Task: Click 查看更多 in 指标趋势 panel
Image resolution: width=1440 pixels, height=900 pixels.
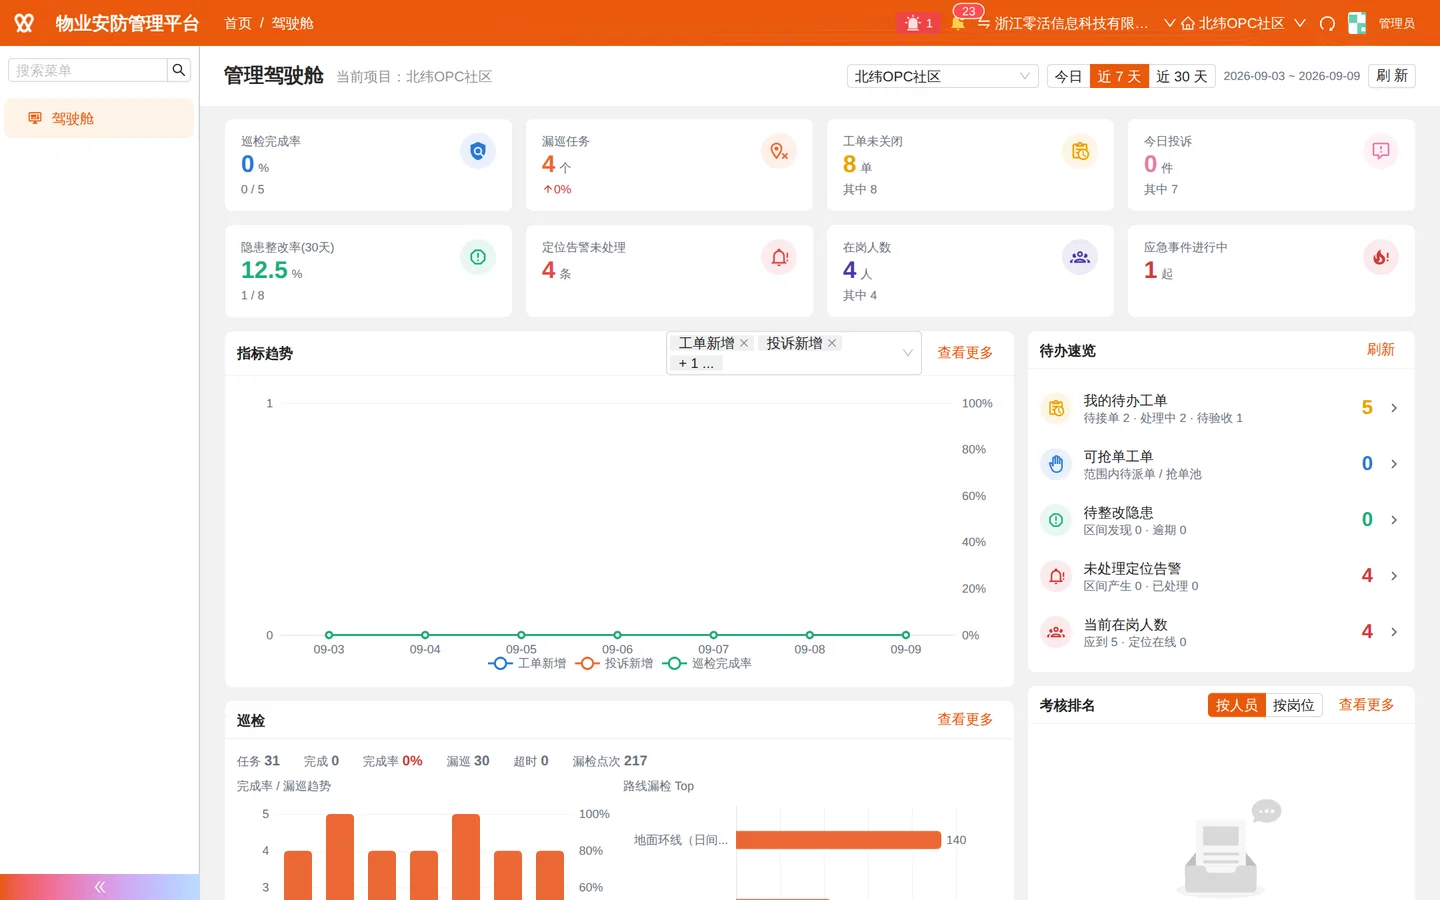Action: pyautogui.click(x=965, y=353)
